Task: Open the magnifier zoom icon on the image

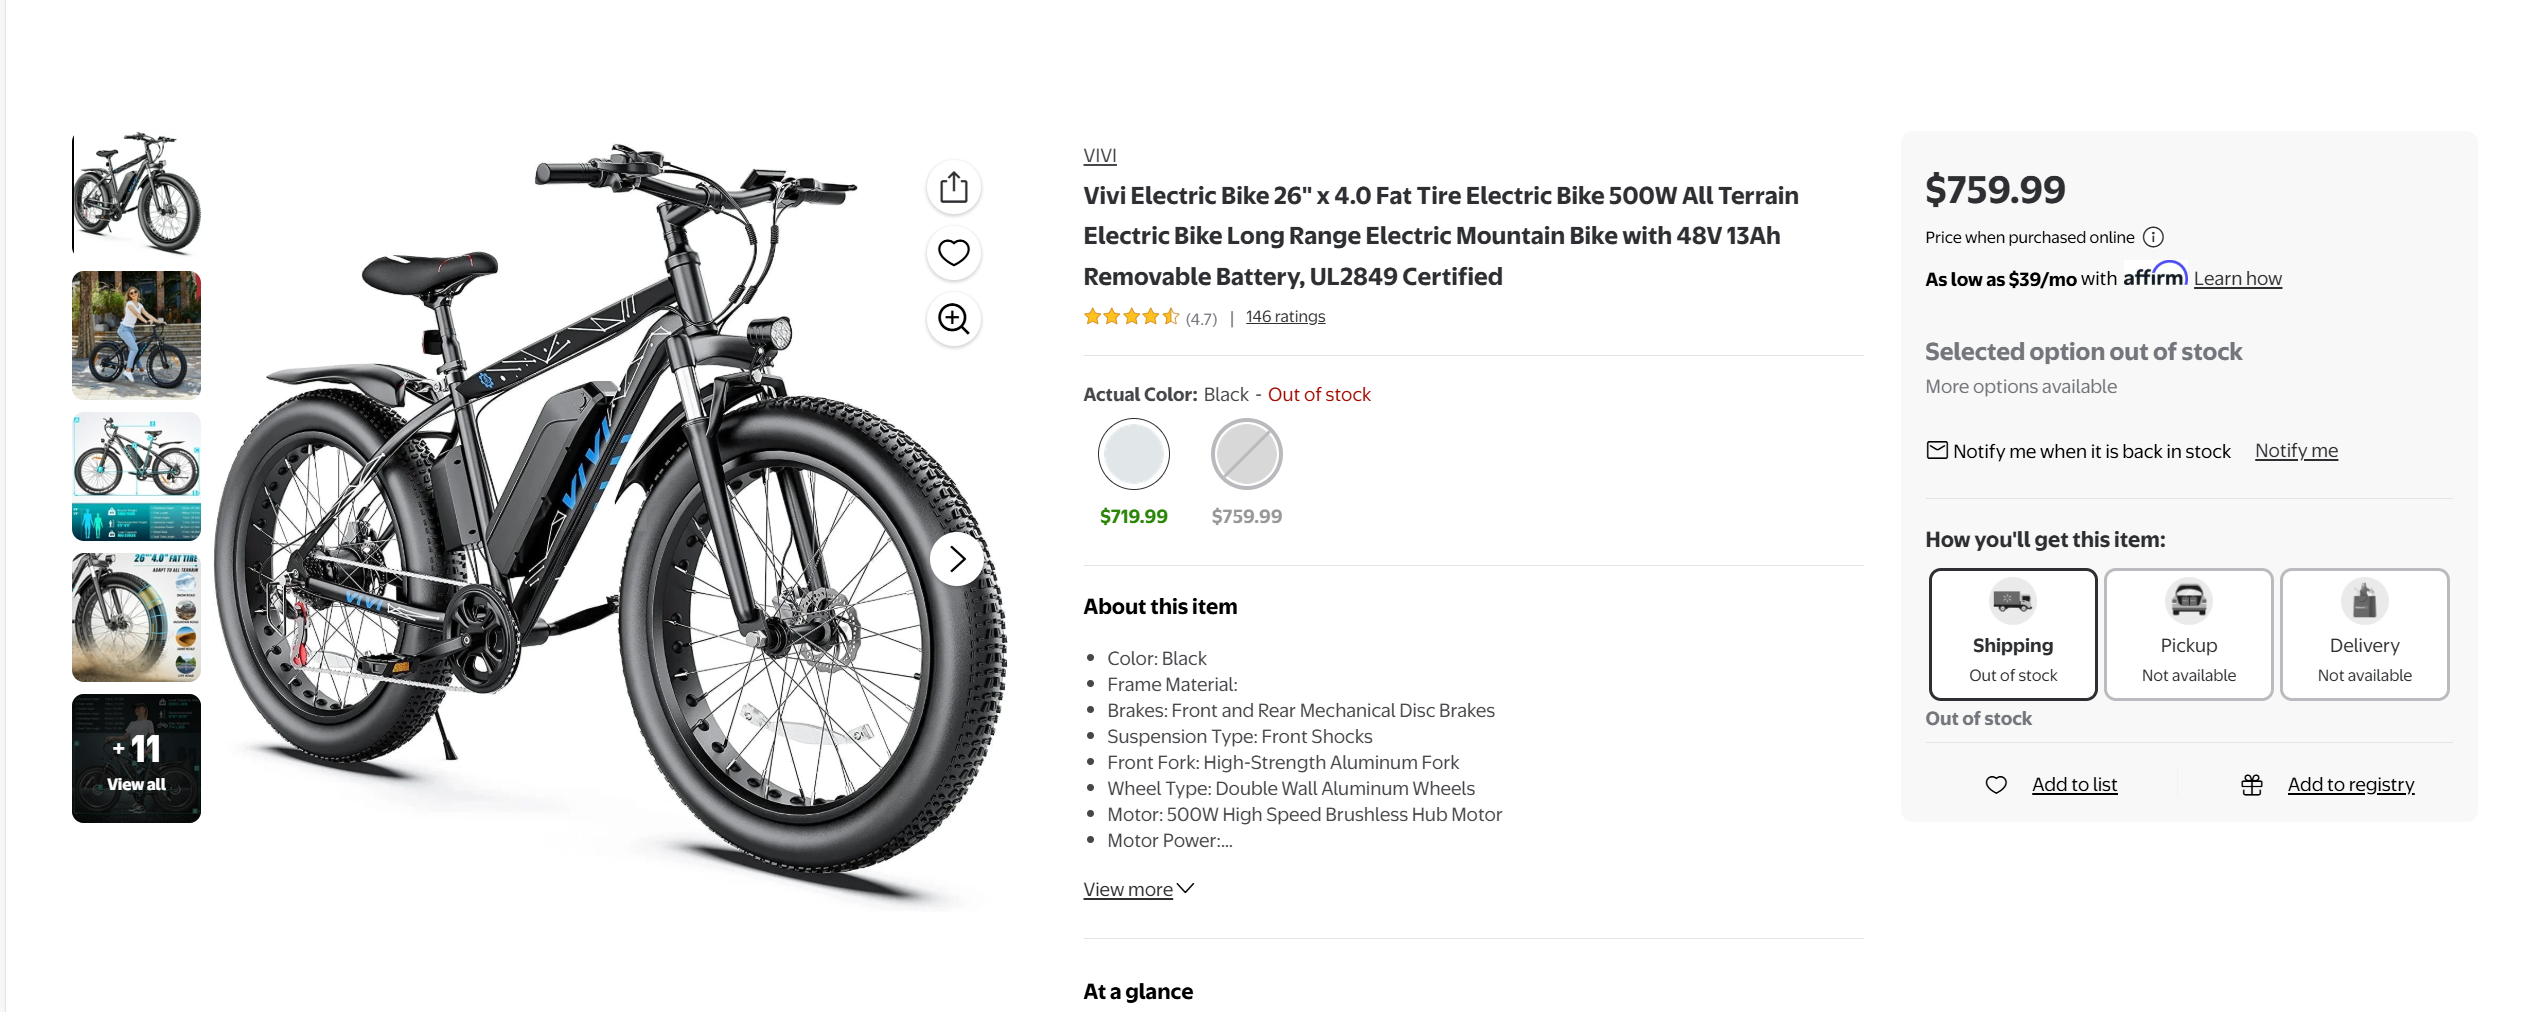Action: coord(953,319)
